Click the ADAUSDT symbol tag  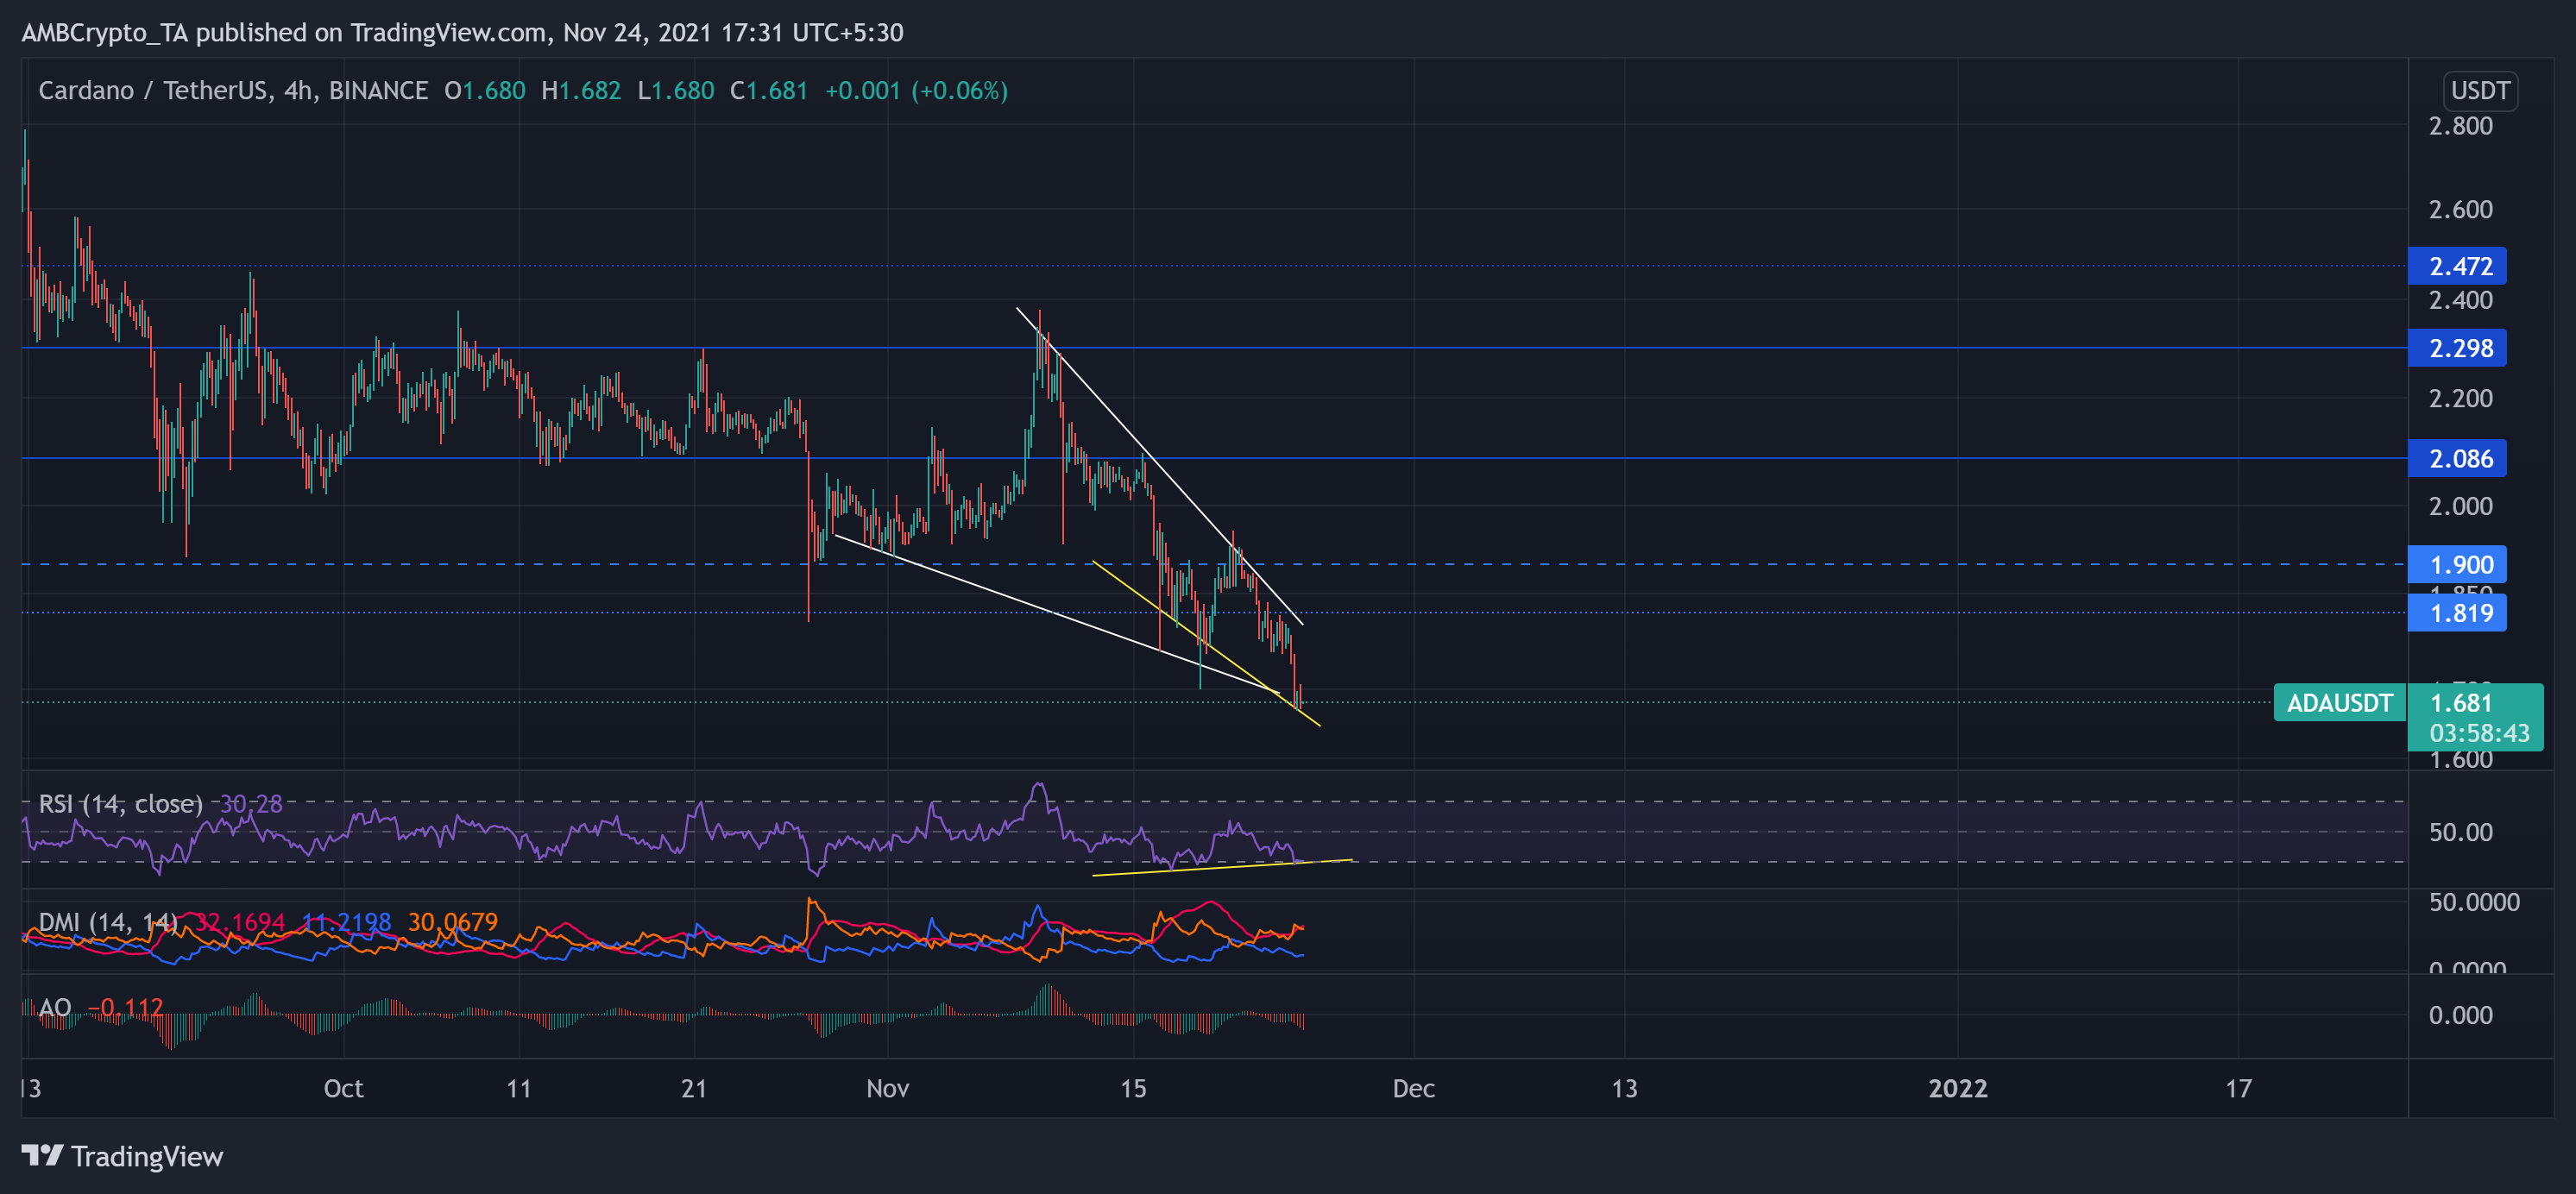(2339, 703)
